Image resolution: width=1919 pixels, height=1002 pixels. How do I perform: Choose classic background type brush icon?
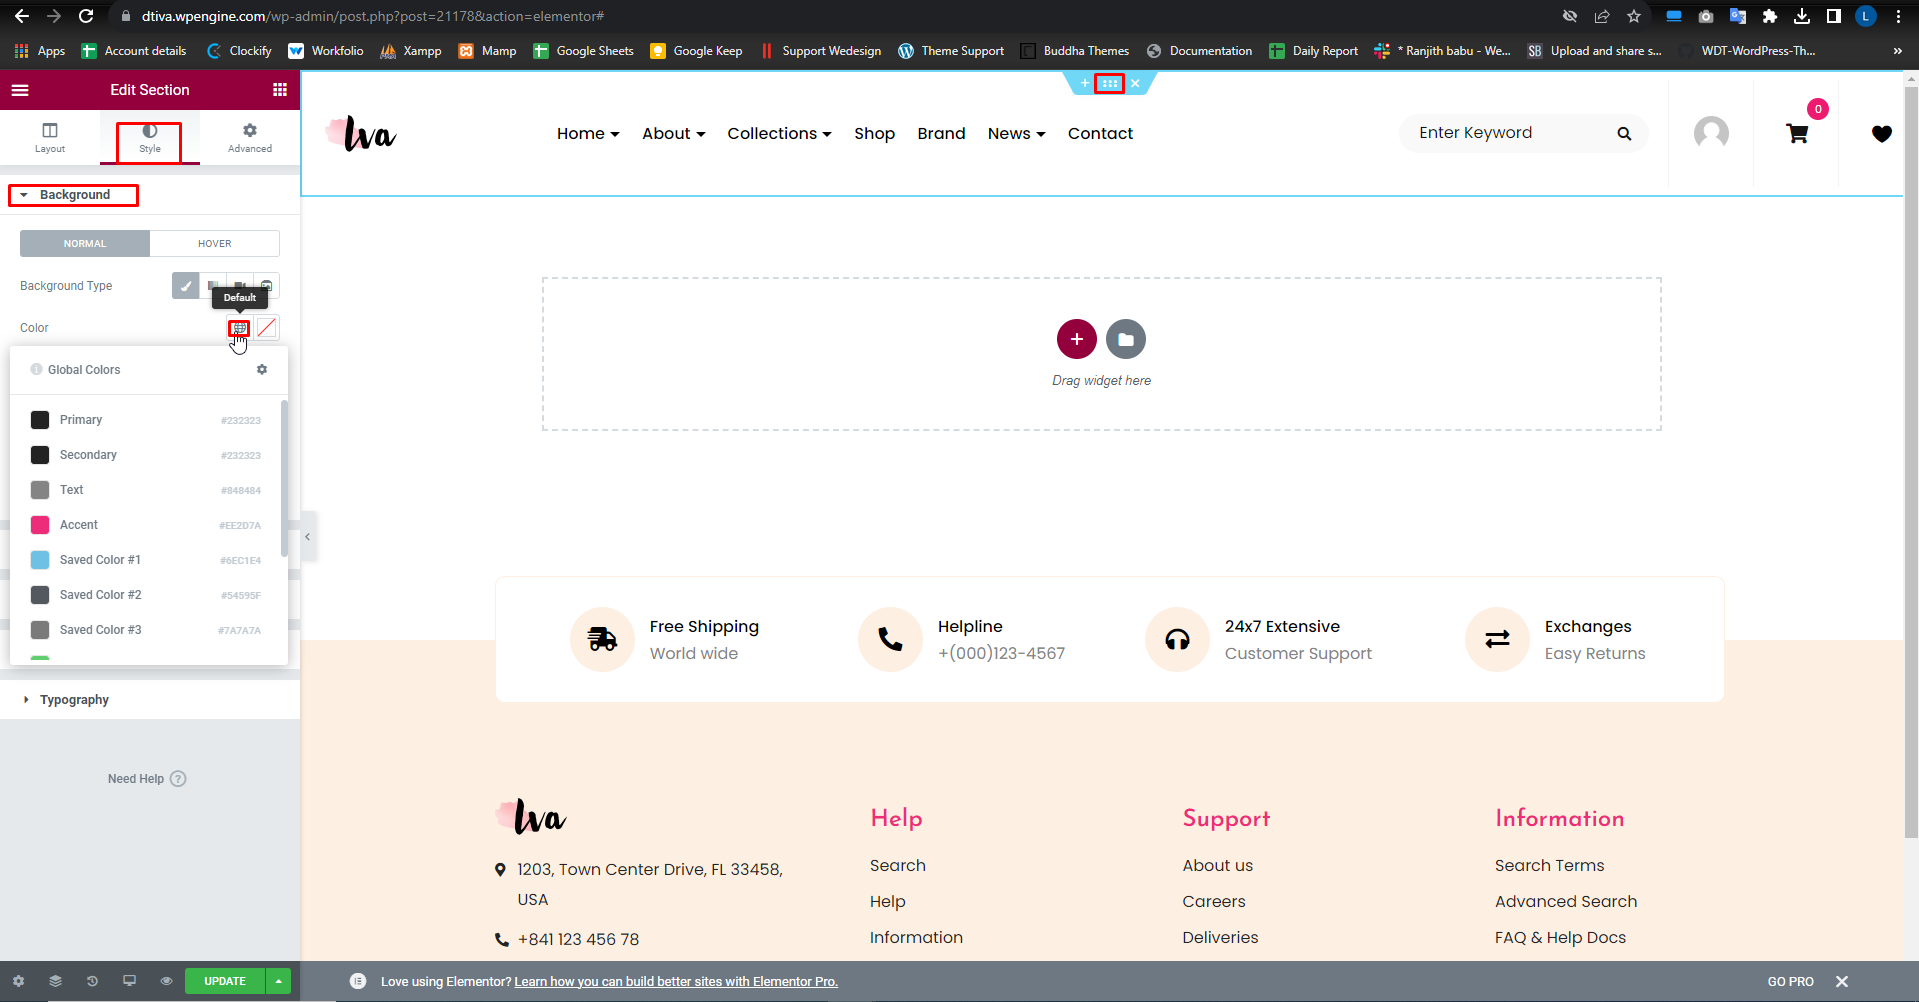[x=185, y=286]
